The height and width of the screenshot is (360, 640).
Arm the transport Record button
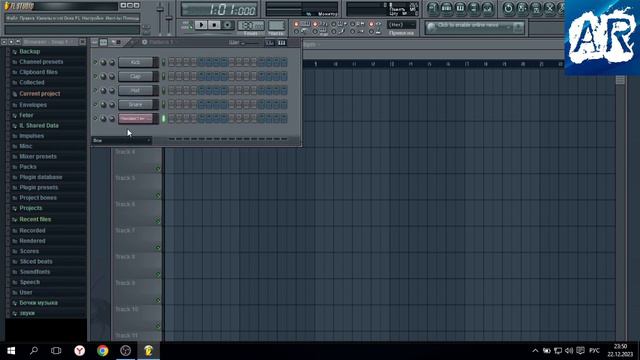(x=227, y=25)
